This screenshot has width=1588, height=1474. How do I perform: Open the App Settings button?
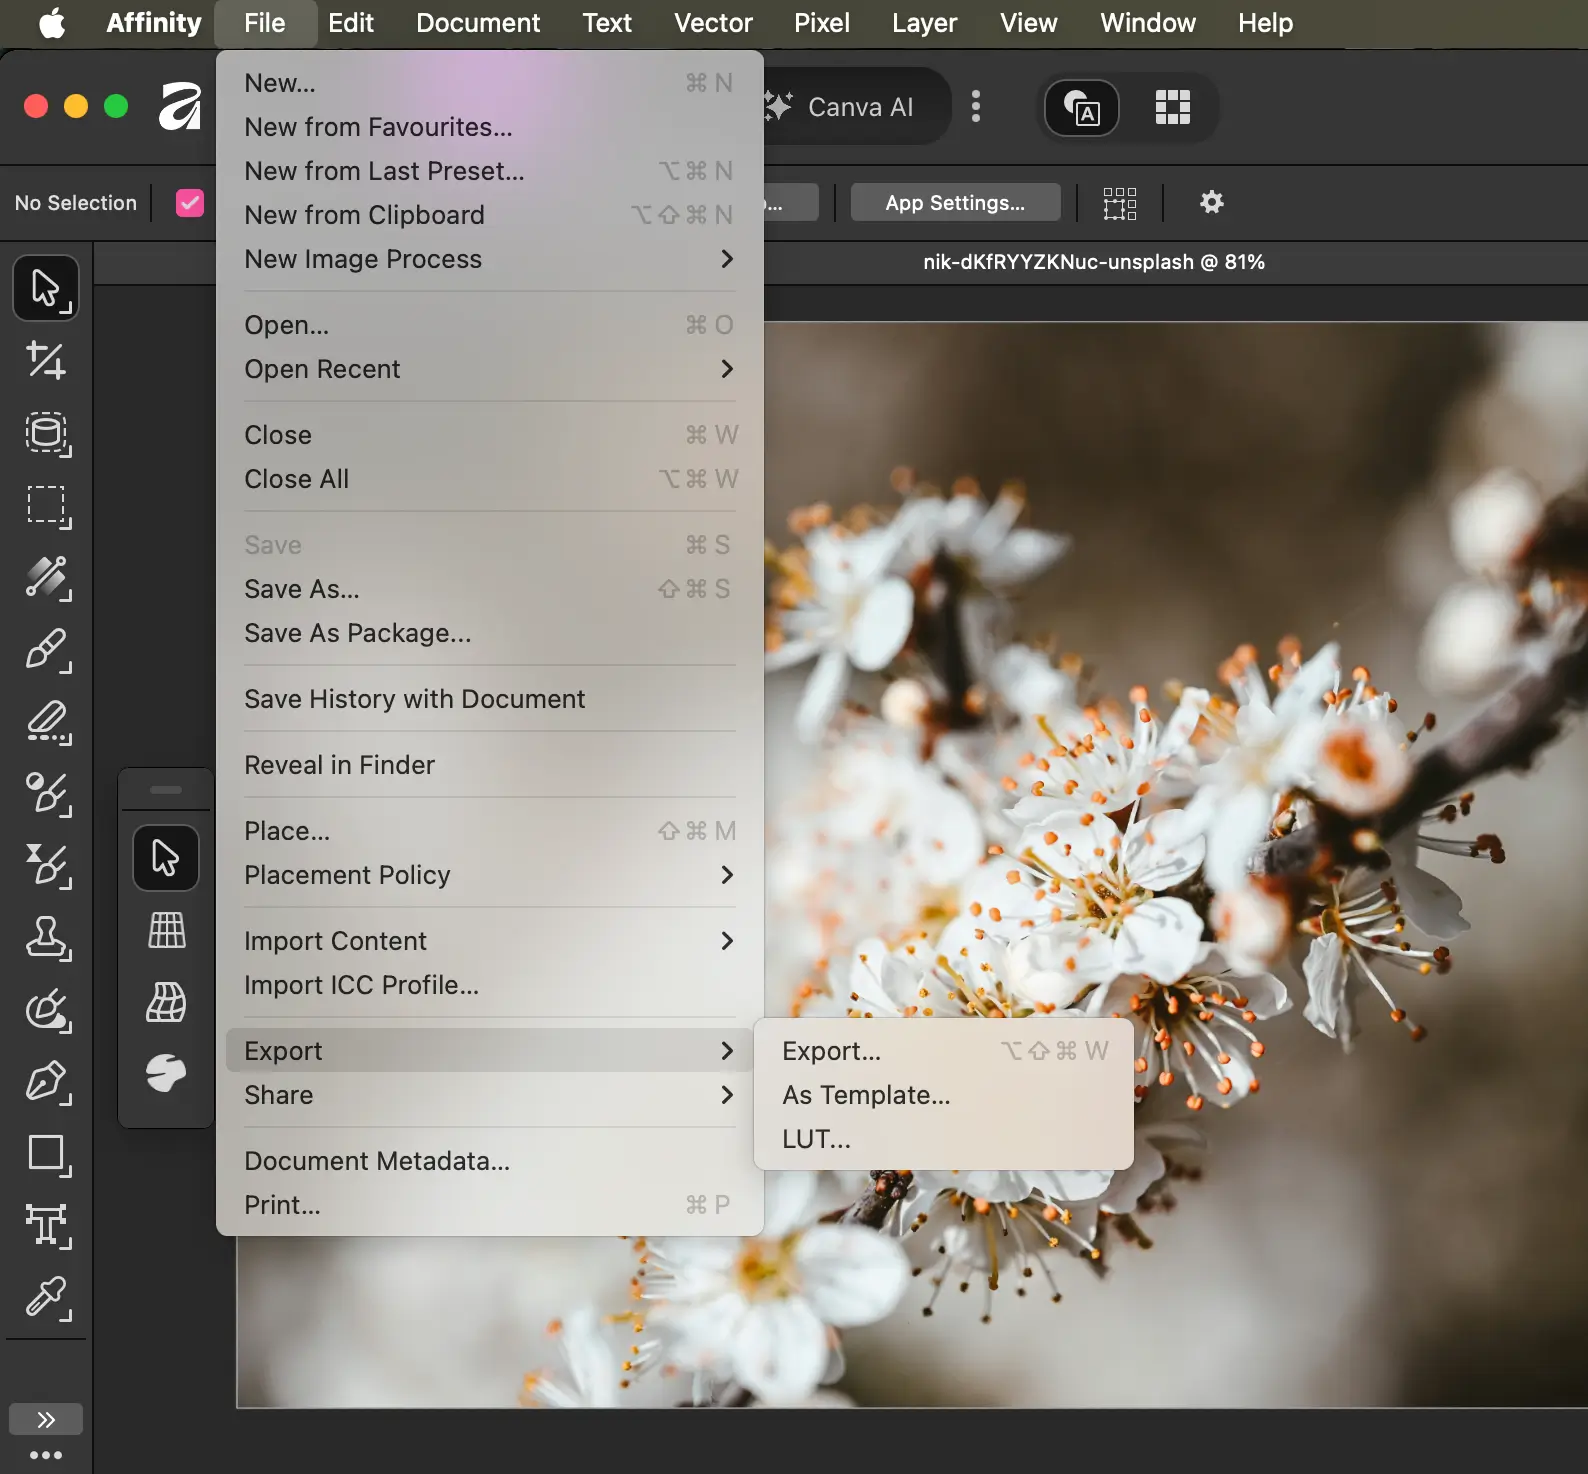[955, 203]
